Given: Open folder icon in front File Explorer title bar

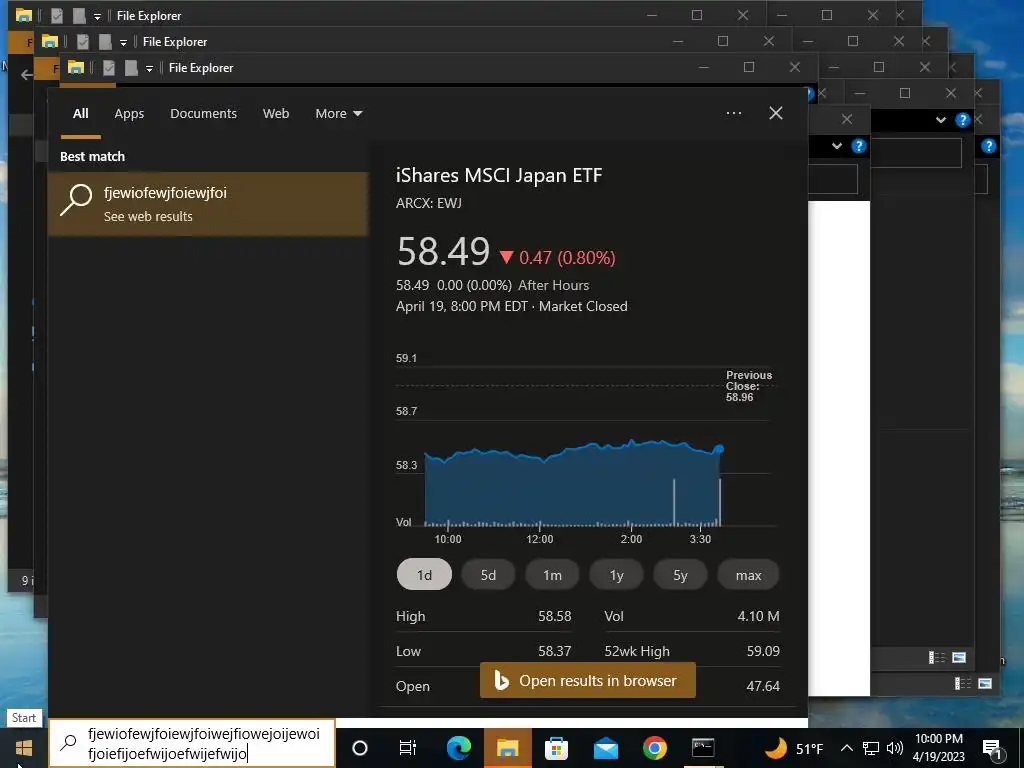Looking at the screenshot, I should [x=76, y=67].
